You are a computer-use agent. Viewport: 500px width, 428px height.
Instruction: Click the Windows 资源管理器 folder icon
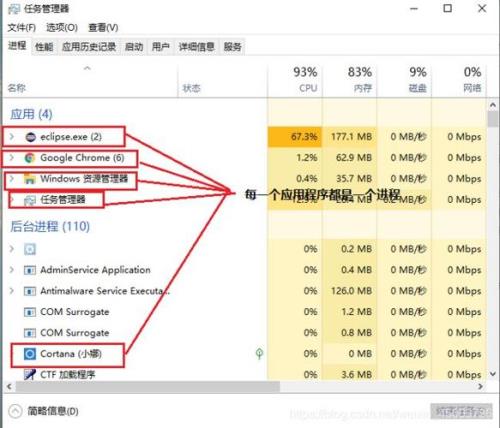(30, 179)
